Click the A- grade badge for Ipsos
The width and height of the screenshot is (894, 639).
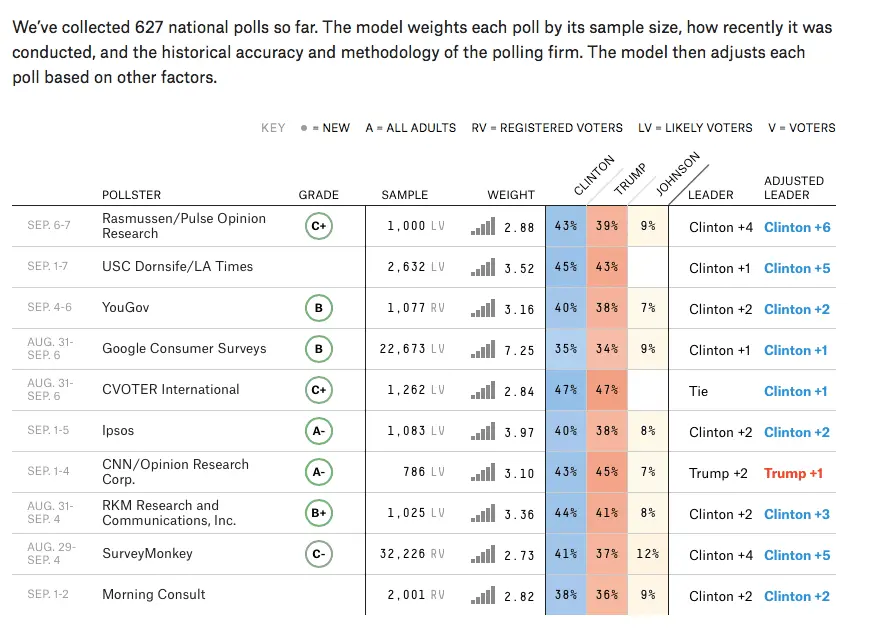click(x=319, y=432)
